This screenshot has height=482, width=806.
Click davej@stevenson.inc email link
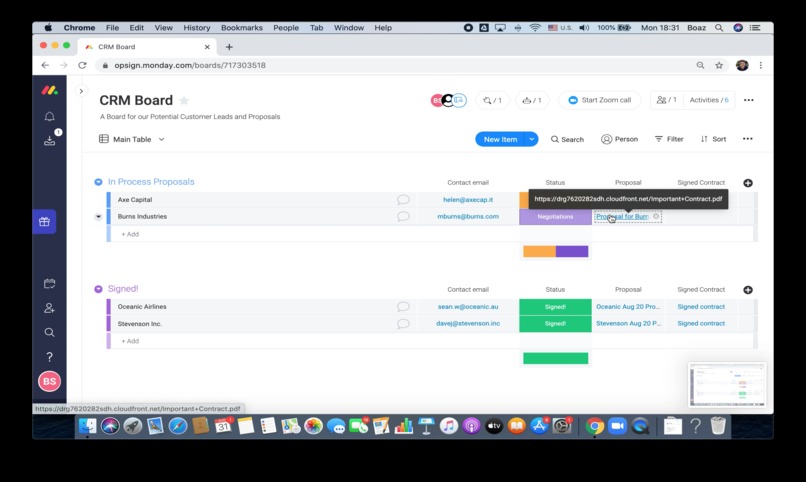click(468, 324)
